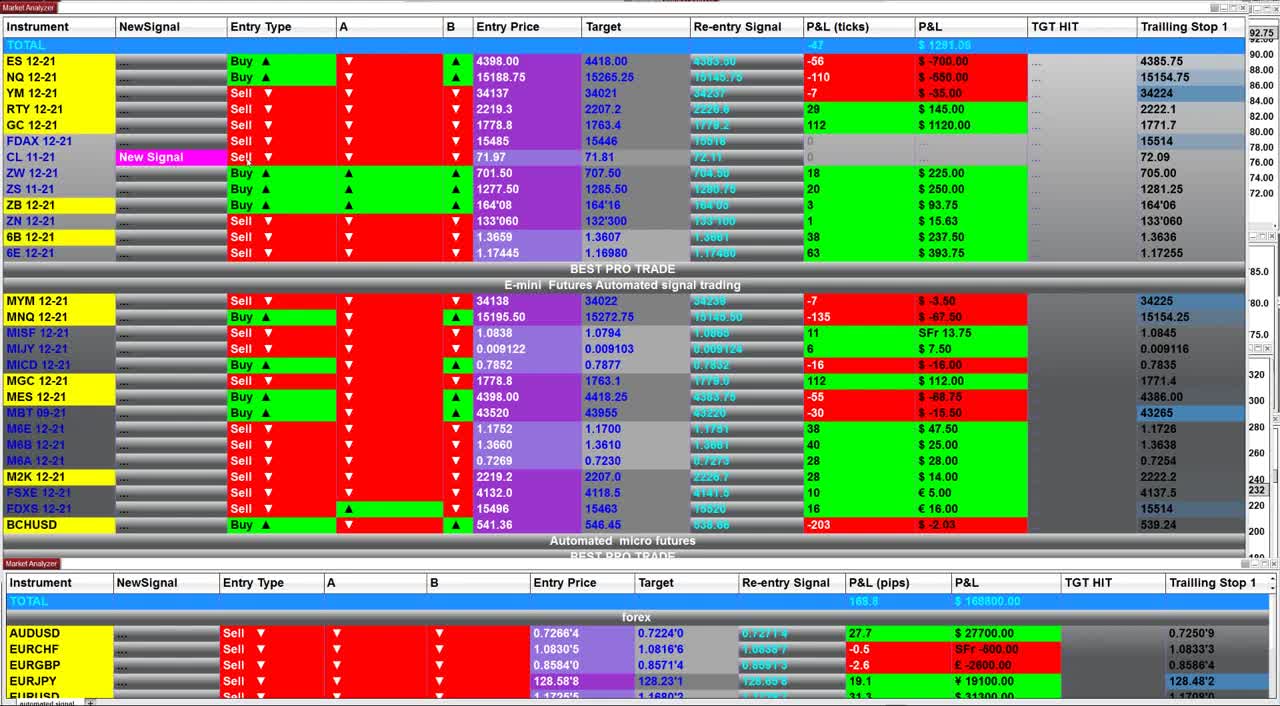1280x706 pixels.
Task: Click the $ -700.00 P&L cell
Action: [x=971, y=61]
